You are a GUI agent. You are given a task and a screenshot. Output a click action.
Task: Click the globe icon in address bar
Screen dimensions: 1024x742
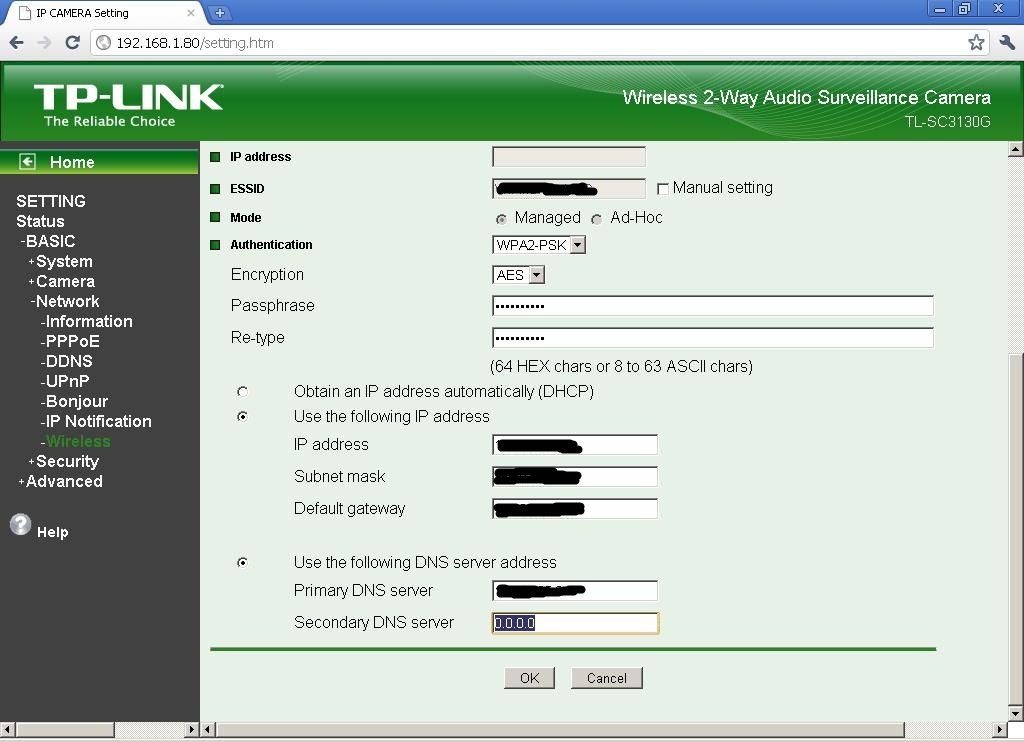[x=103, y=42]
